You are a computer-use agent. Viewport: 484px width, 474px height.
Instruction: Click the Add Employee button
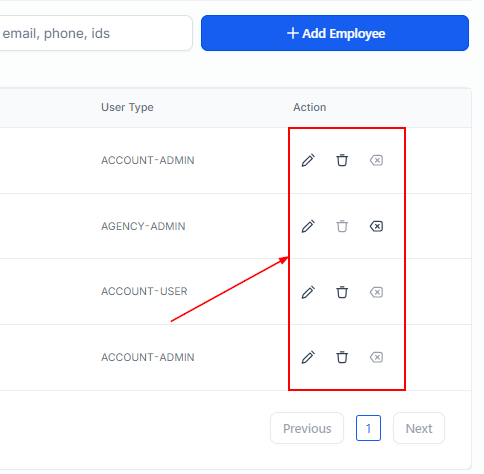pyautogui.click(x=335, y=33)
